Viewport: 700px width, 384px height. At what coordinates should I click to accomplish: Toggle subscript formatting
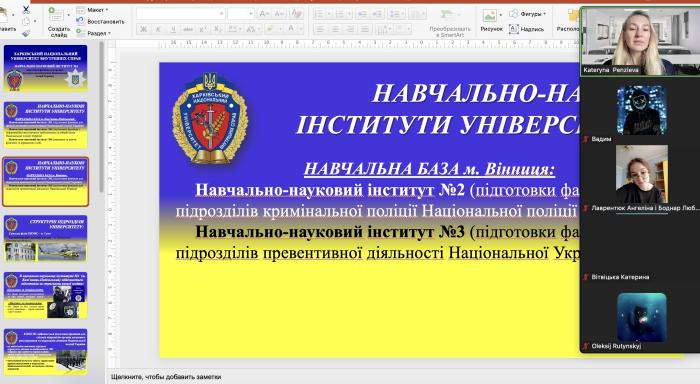pos(217,29)
